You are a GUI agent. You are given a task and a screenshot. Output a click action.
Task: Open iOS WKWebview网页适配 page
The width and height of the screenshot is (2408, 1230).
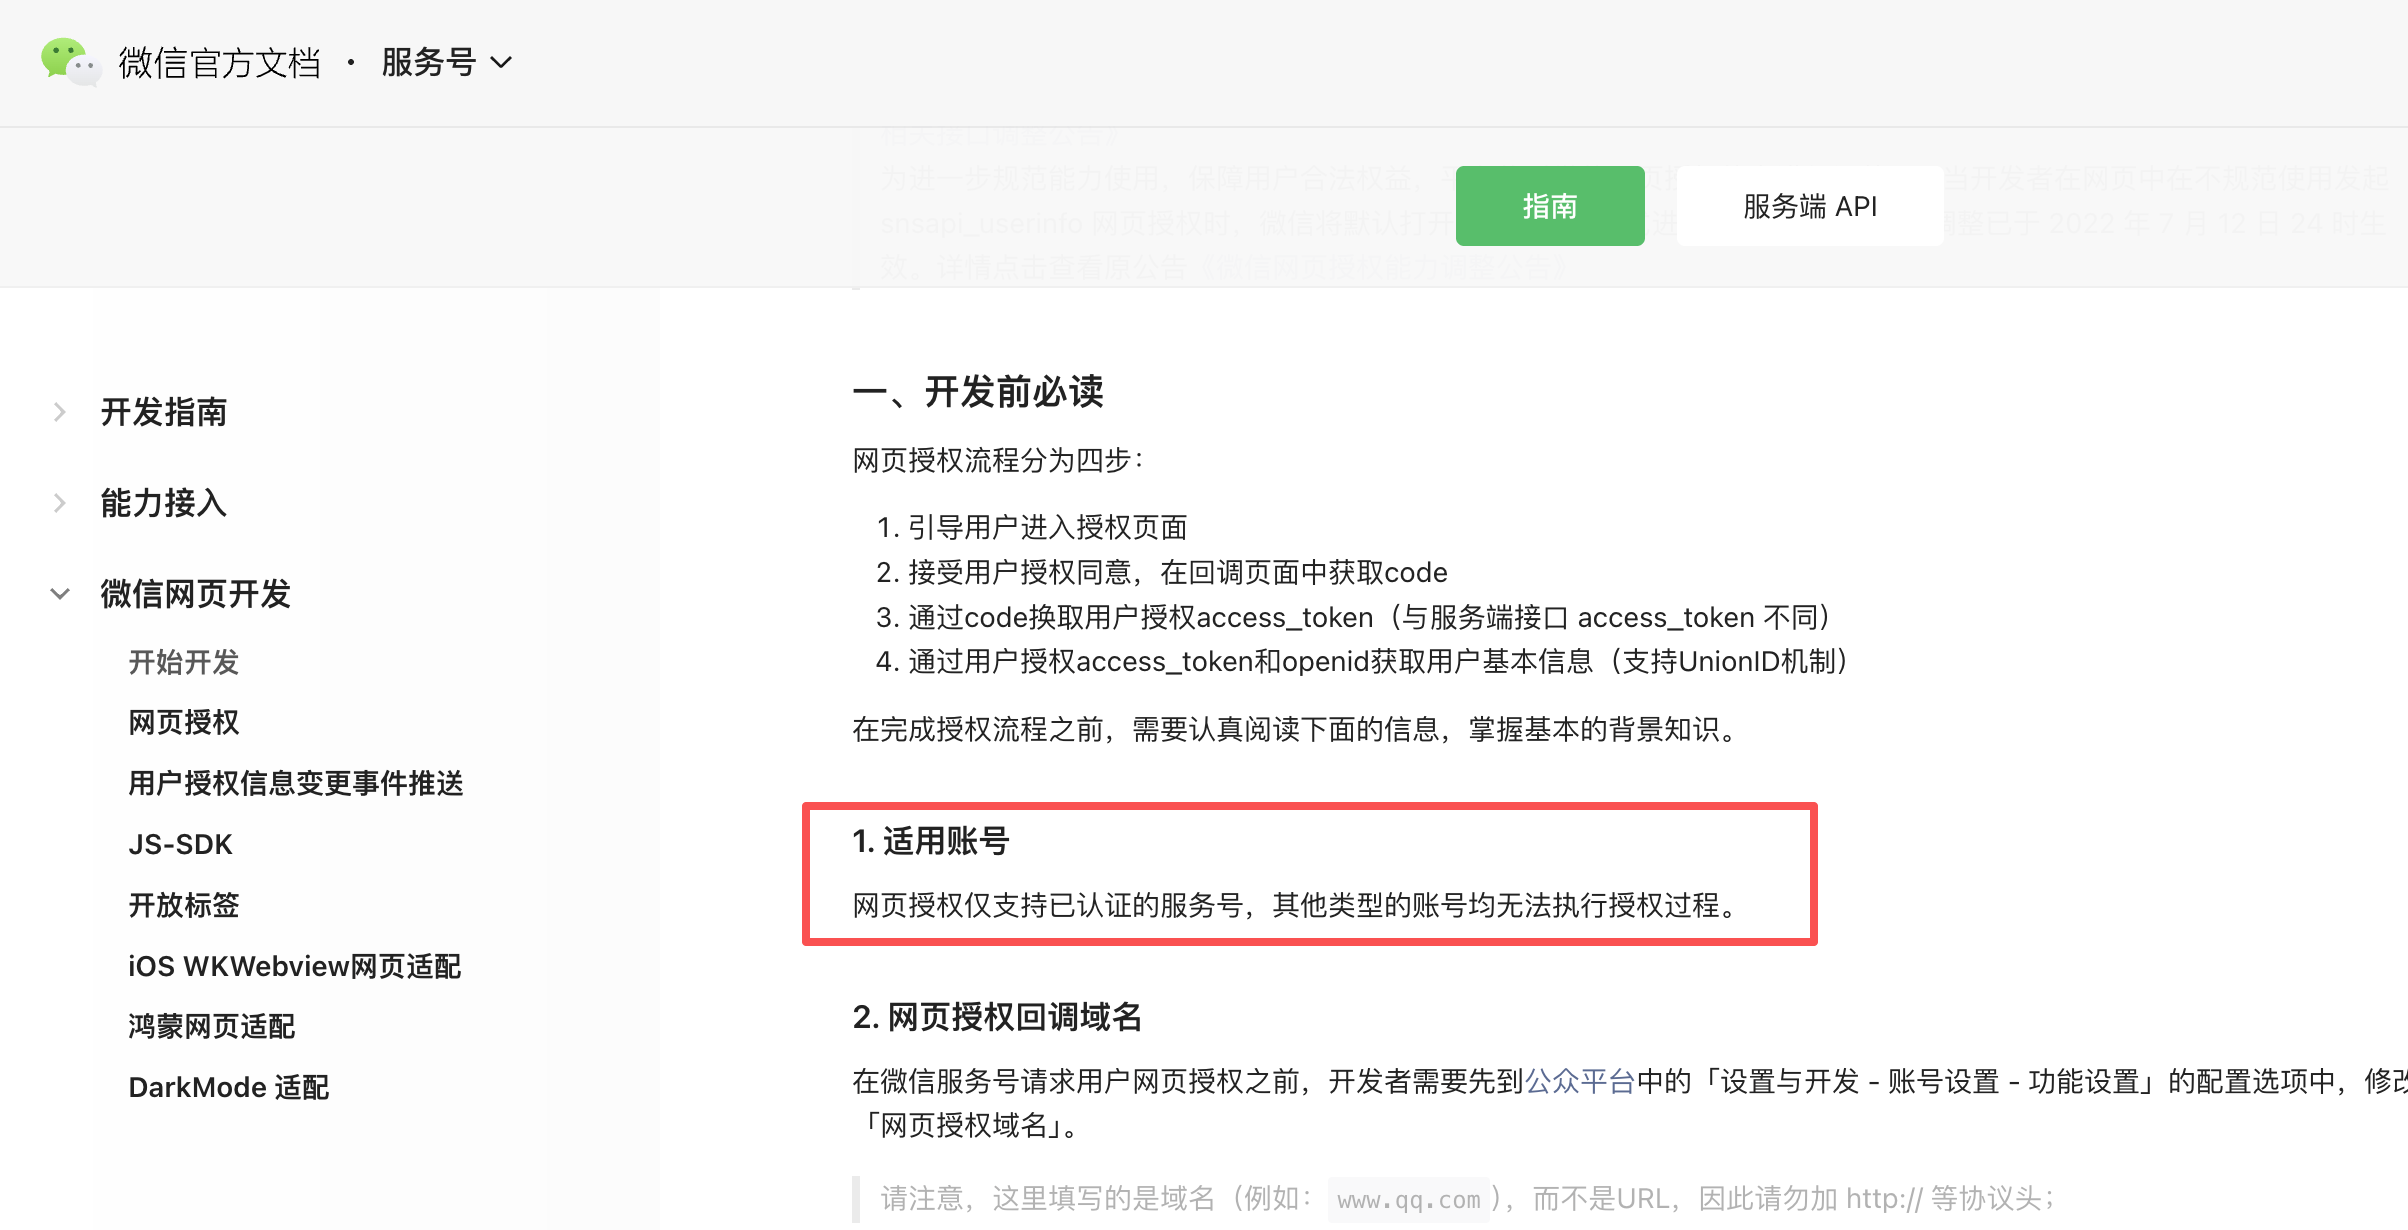(294, 967)
